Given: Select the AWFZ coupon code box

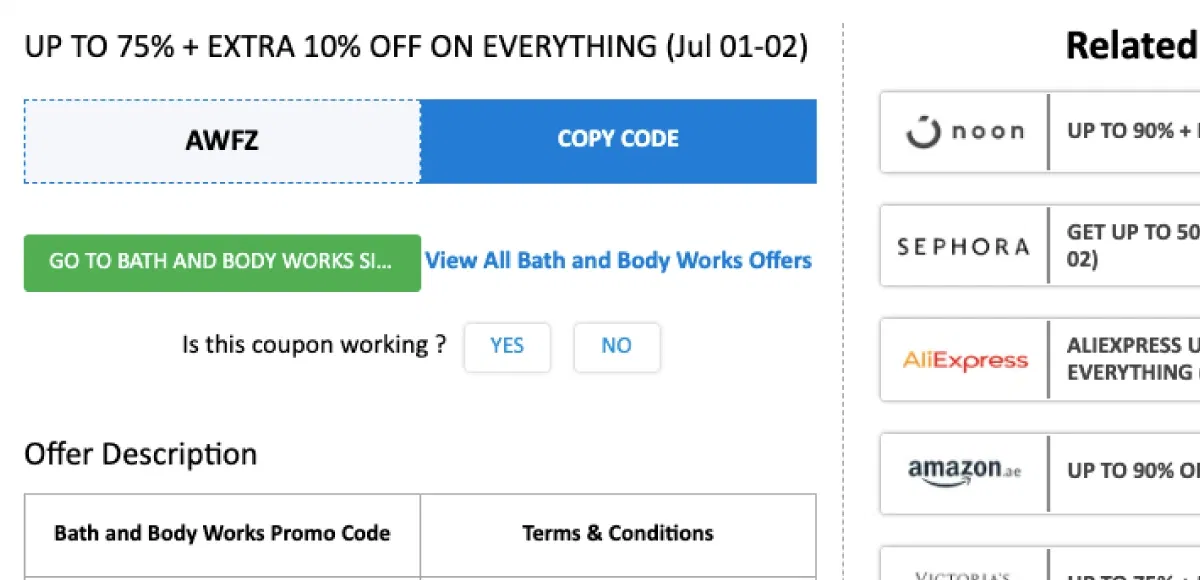Looking at the screenshot, I should [220, 139].
